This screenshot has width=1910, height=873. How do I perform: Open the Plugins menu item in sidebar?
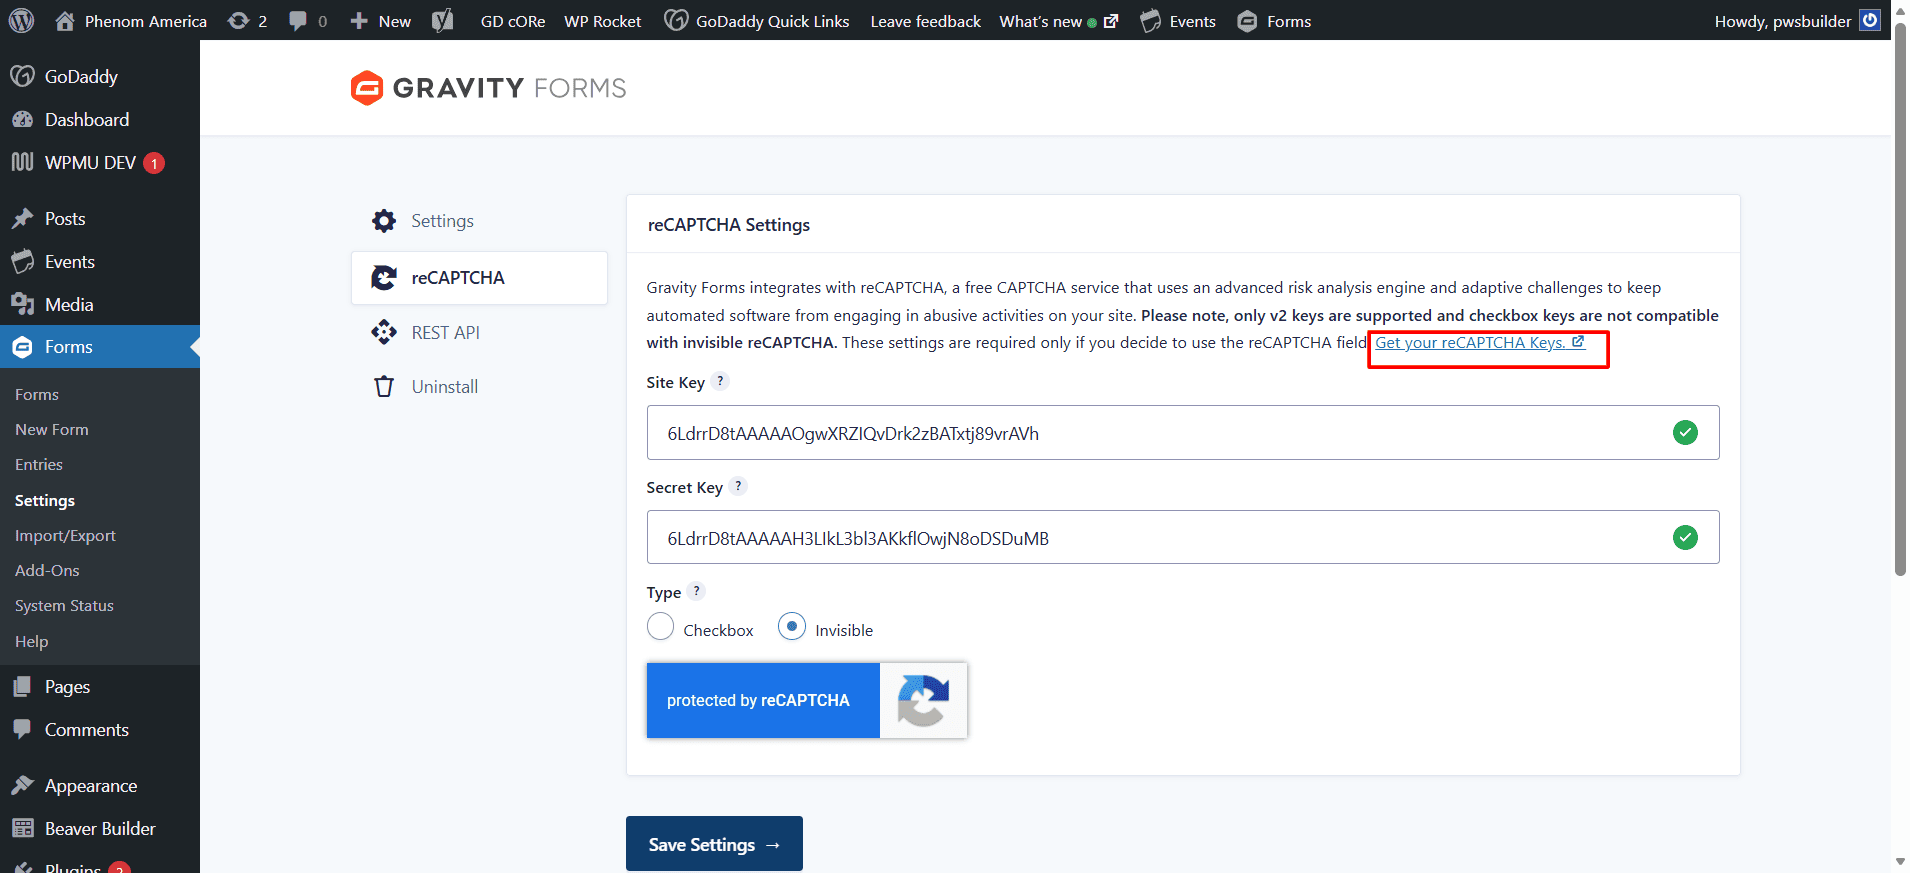tap(72, 866)
